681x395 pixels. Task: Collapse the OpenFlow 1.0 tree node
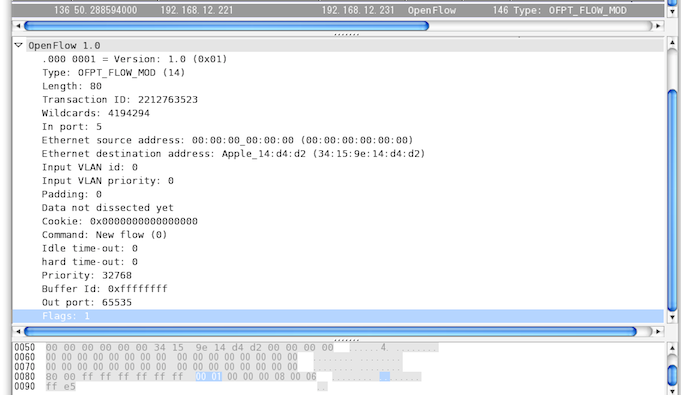click(18, 45)
